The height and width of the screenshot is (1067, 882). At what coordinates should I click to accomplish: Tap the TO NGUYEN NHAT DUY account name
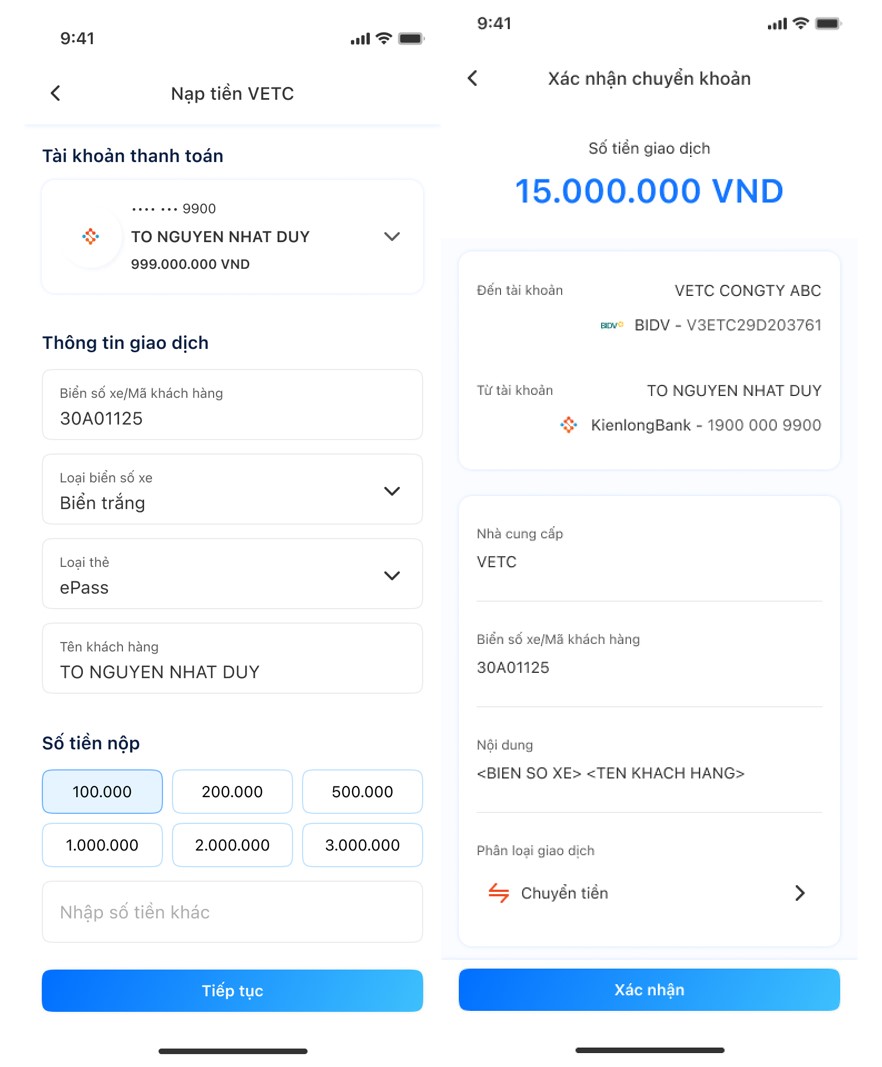coord(220,237)
